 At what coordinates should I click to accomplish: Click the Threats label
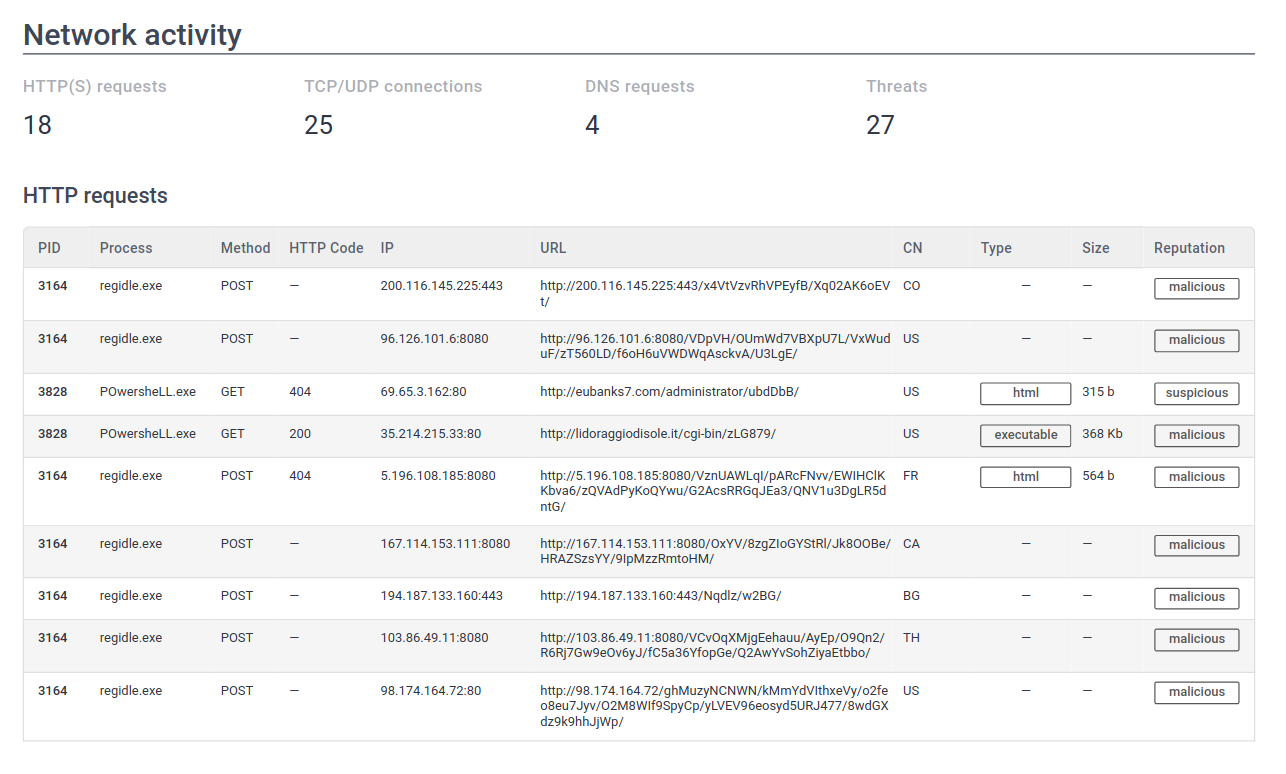(897, 87)
